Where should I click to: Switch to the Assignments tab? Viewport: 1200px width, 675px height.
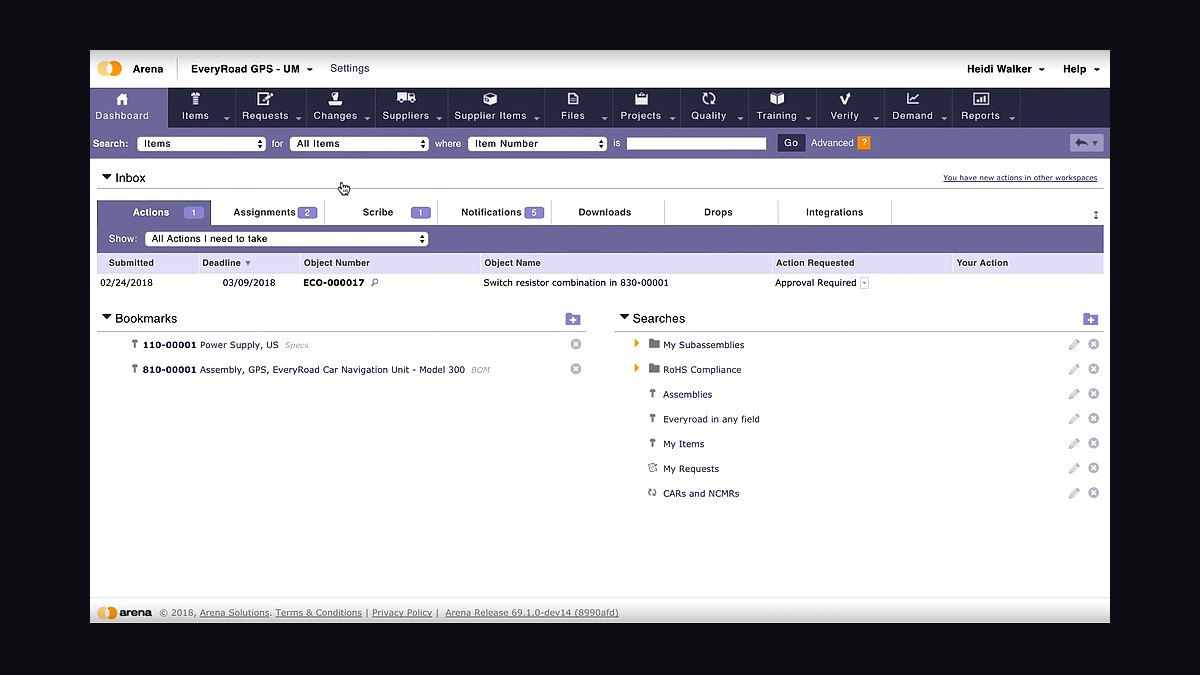274,212
